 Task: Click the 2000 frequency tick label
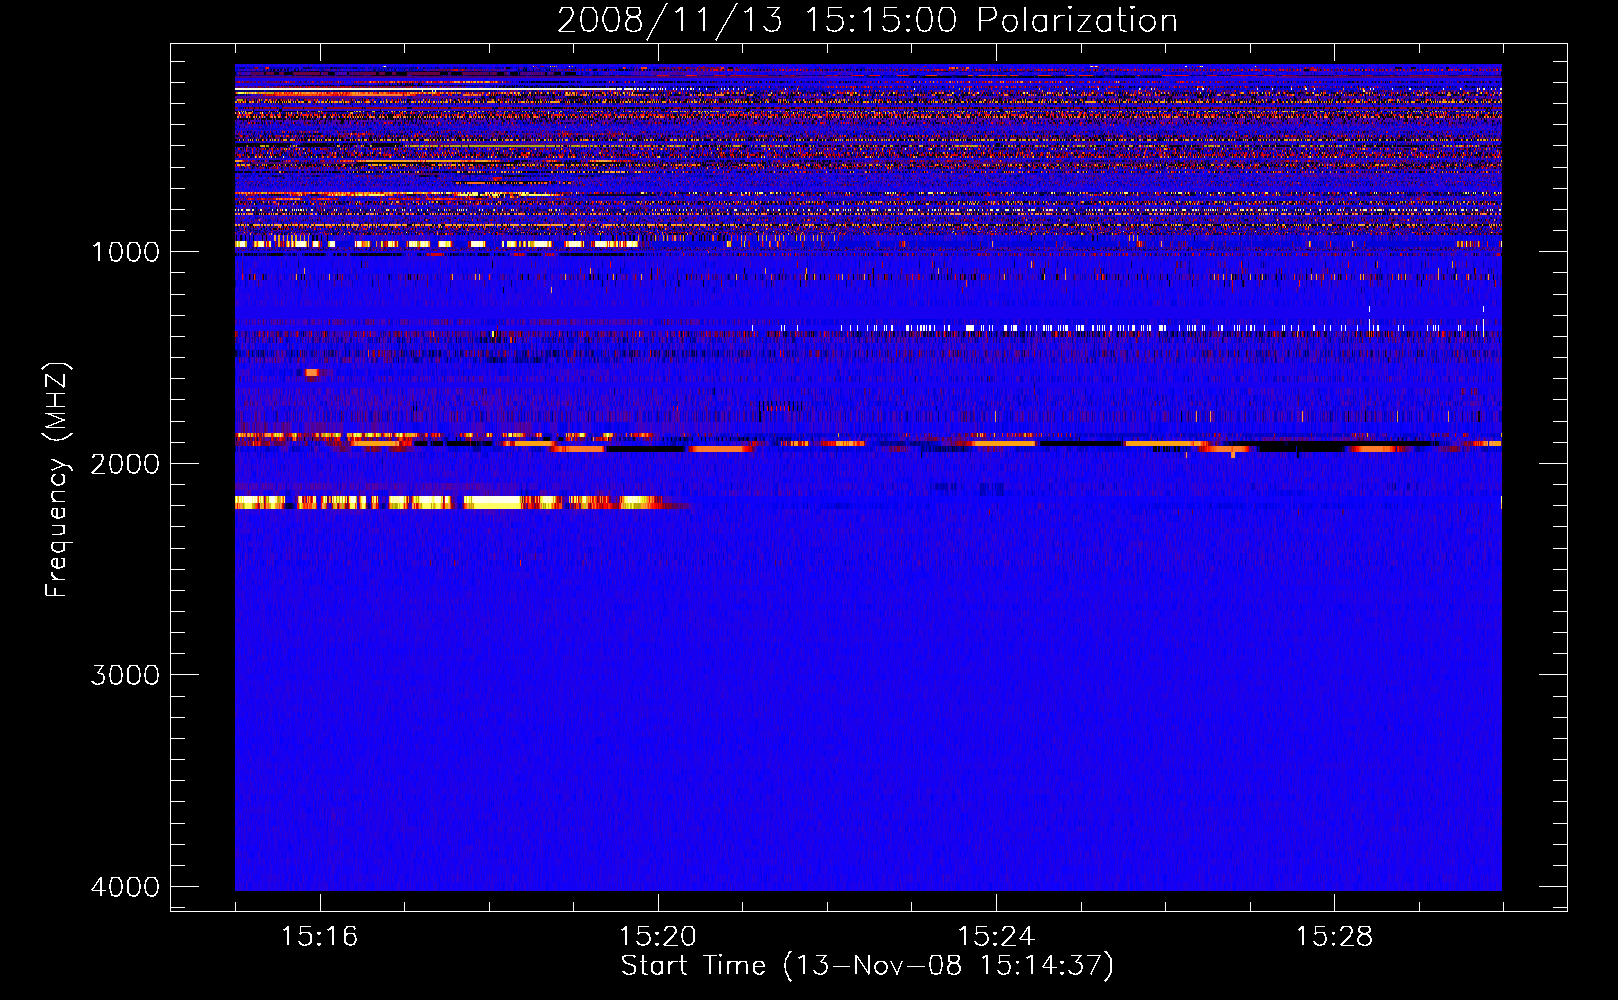125,463
